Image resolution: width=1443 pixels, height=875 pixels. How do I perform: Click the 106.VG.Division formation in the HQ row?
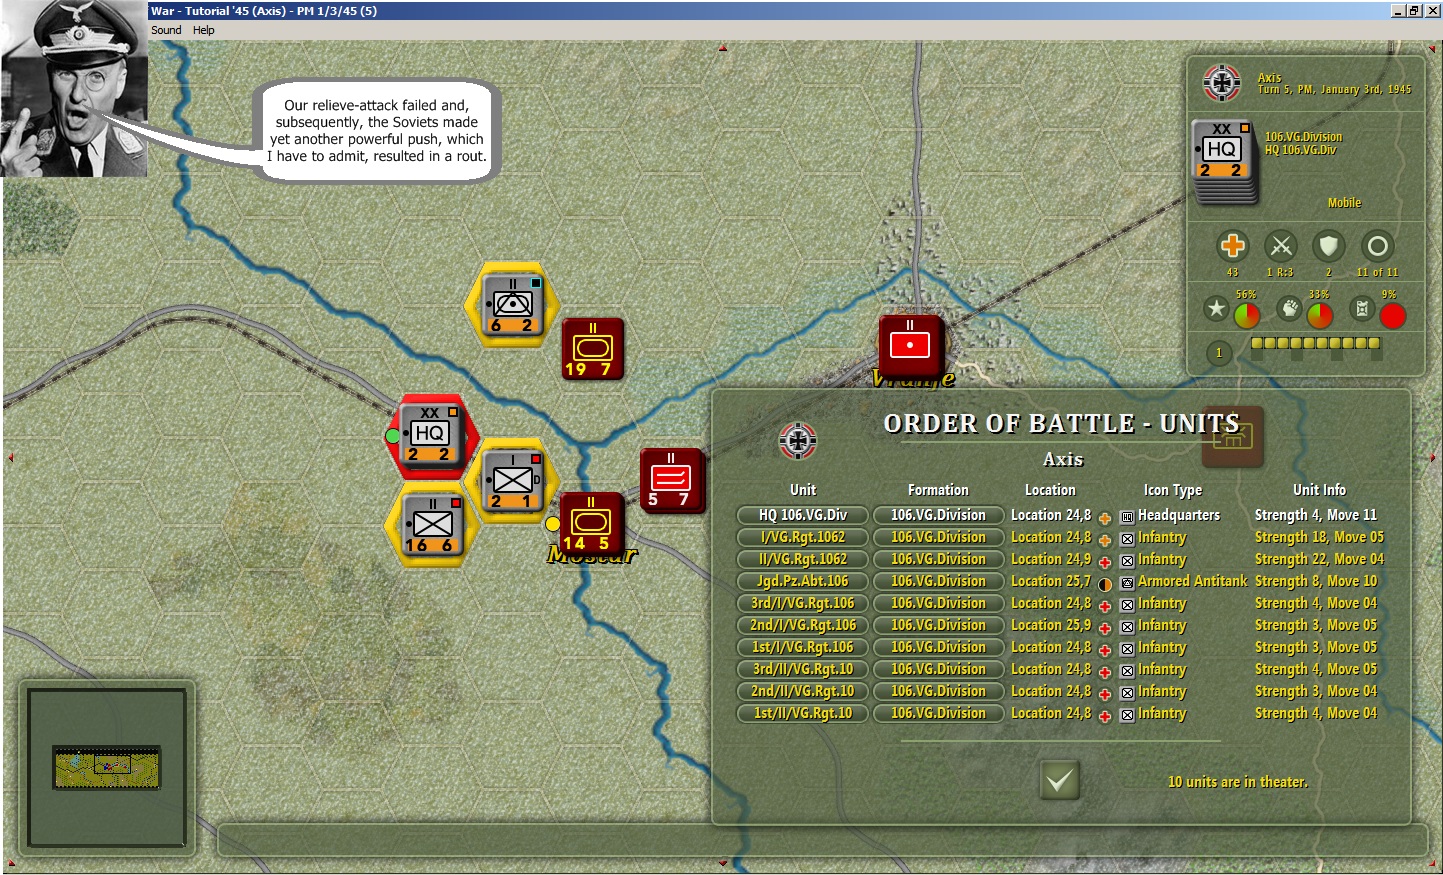939,515
